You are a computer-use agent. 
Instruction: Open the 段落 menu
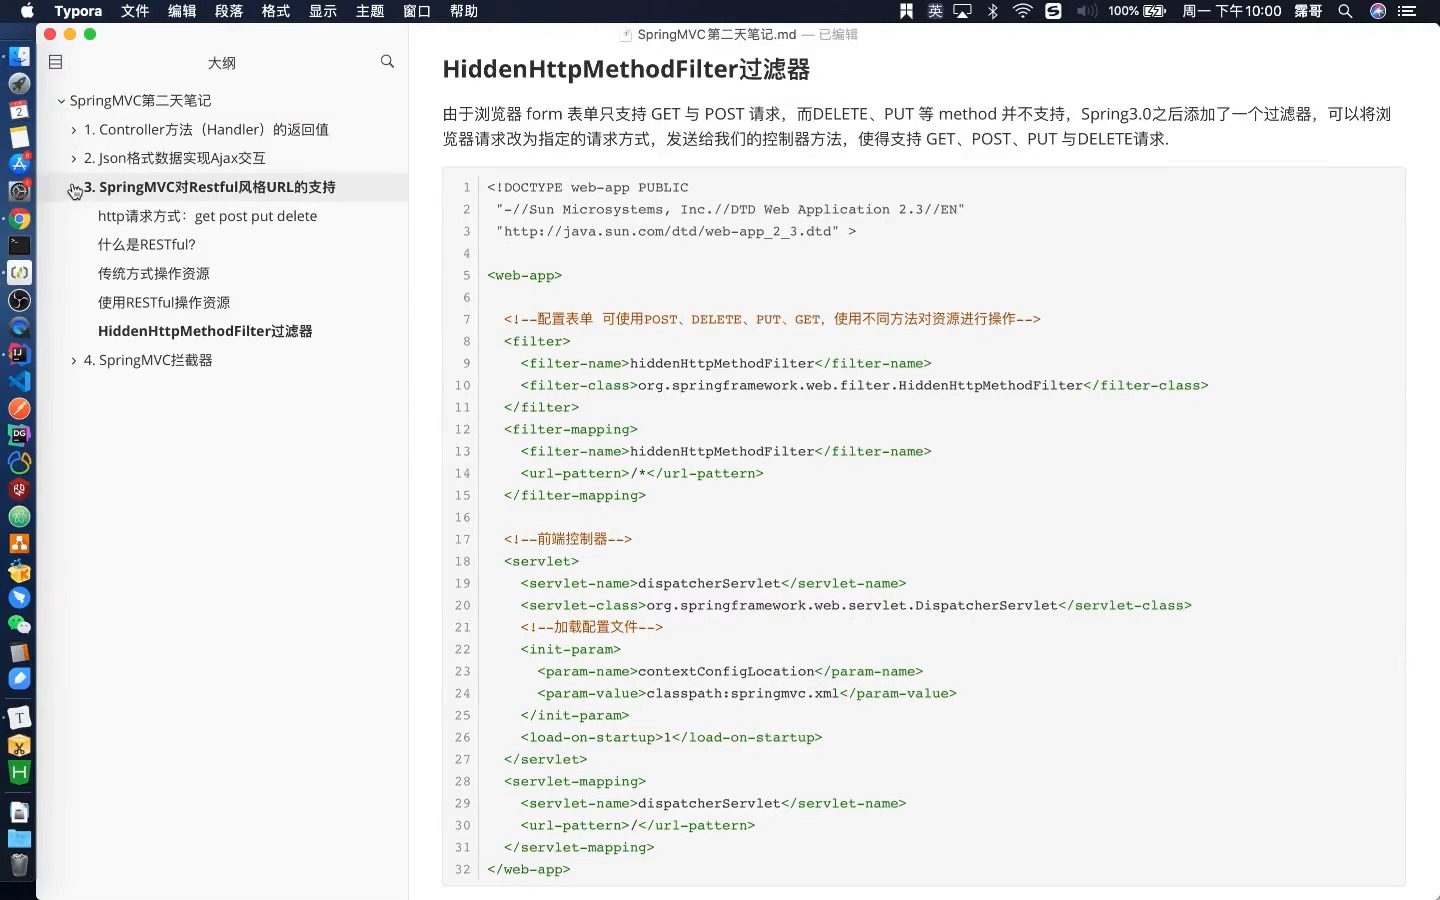click(229, 11)
